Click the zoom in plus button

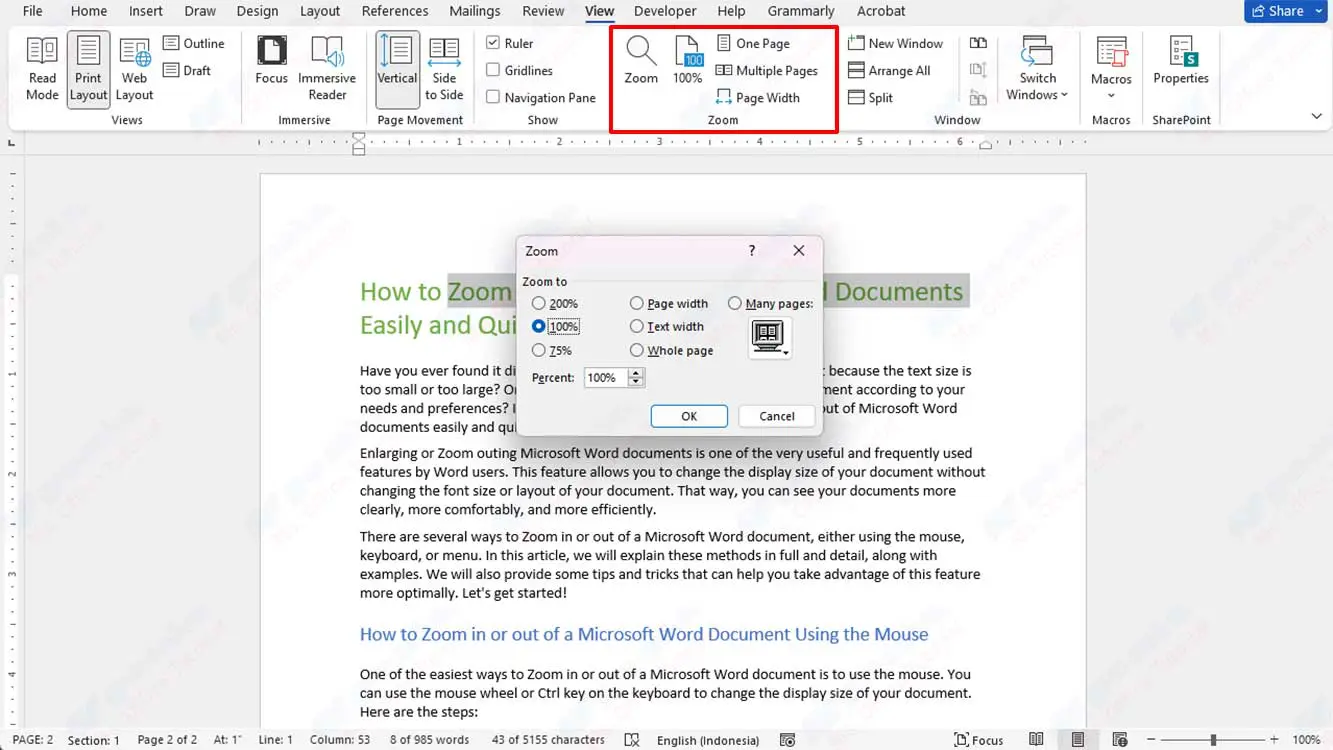pyautogui.click(x=1274, y=740)
